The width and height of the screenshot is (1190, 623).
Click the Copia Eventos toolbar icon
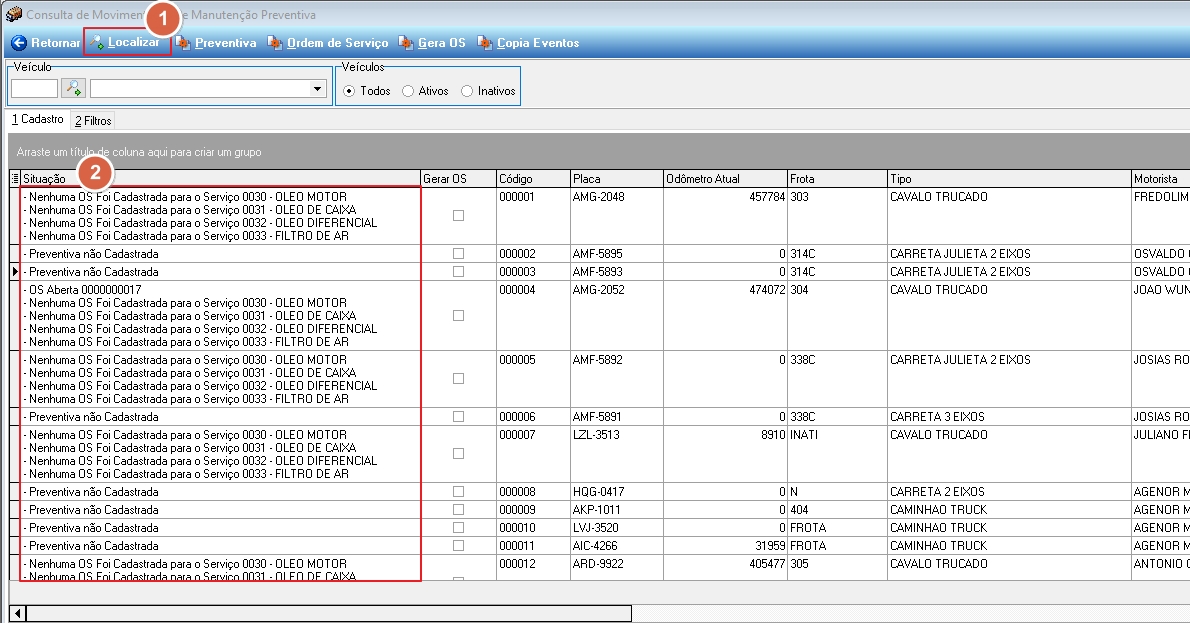[485, 42]
